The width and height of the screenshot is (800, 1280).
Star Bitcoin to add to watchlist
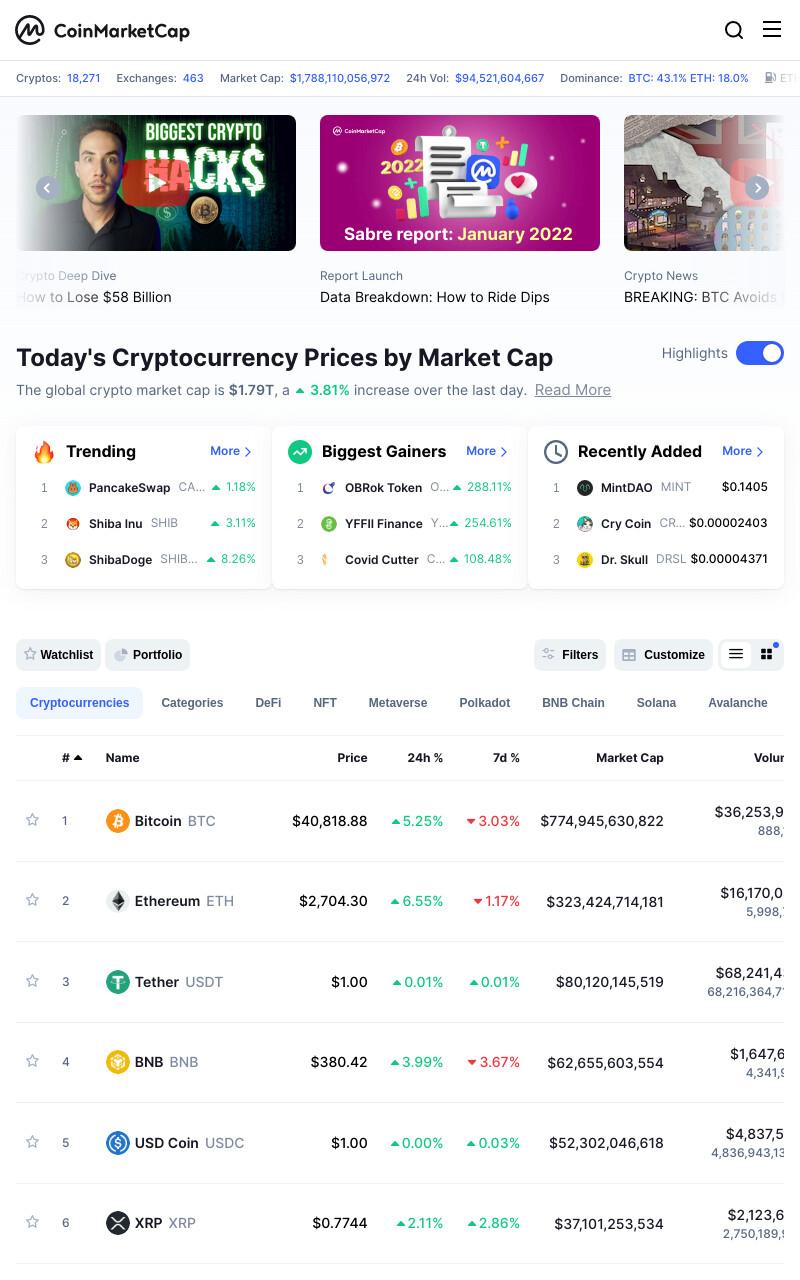coord(32,820)
